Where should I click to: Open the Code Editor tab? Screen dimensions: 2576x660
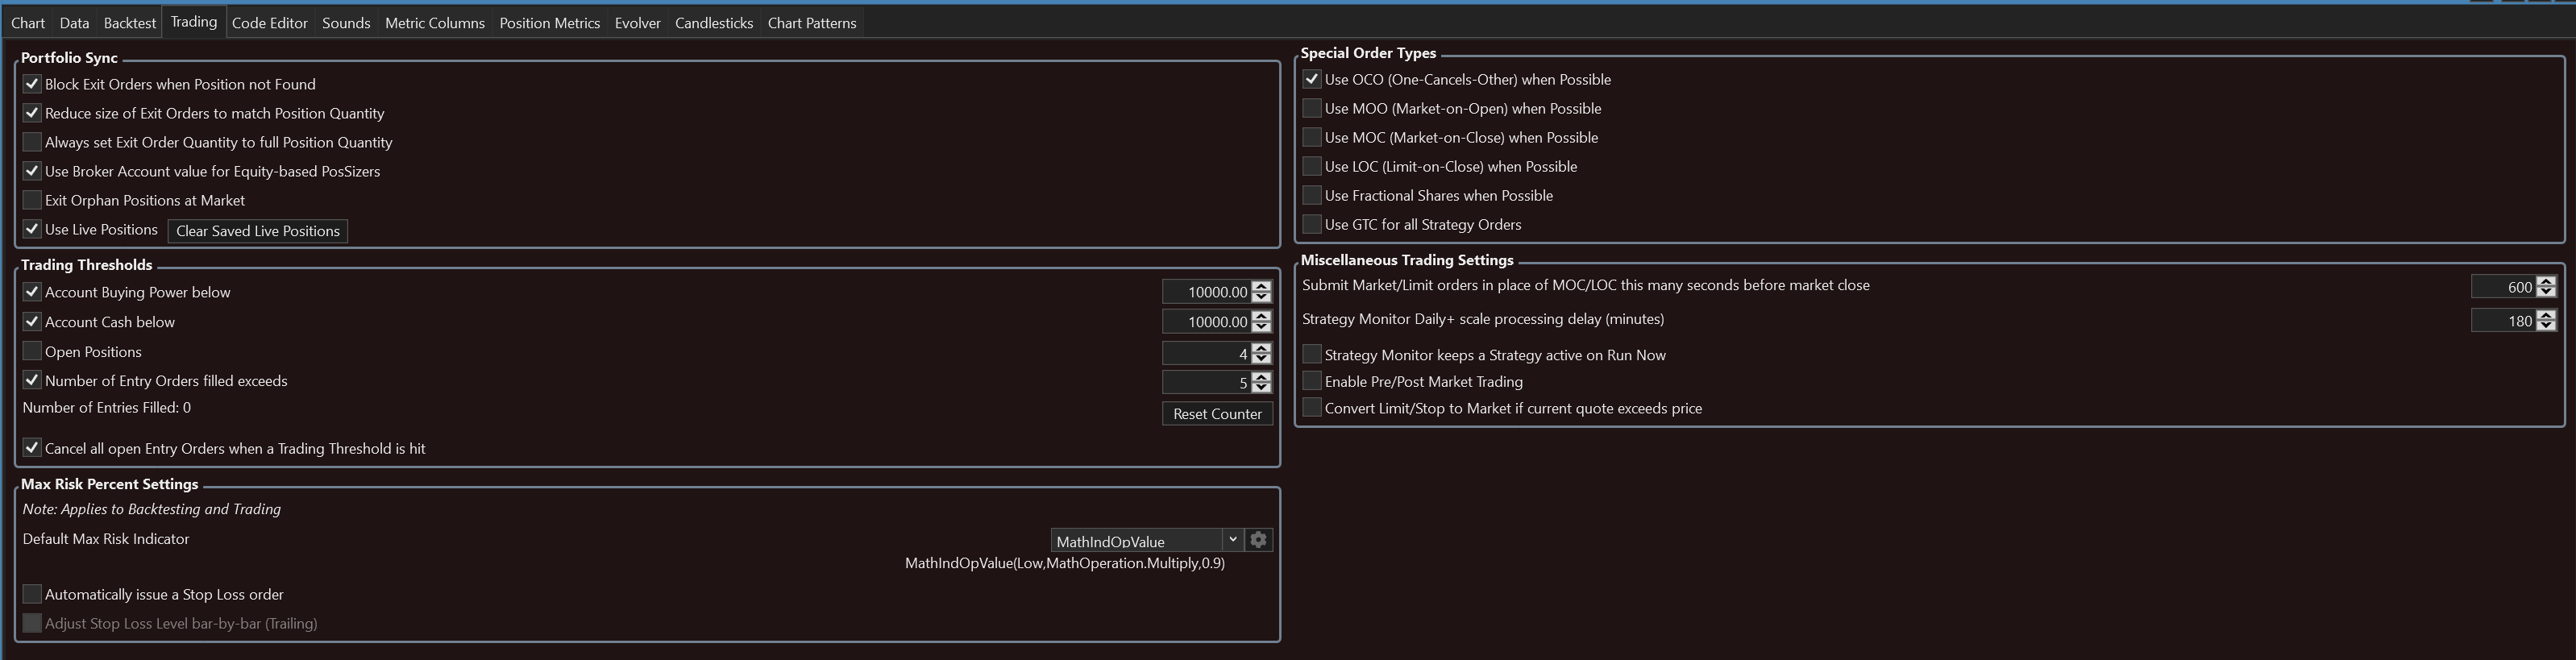[270, 23]
